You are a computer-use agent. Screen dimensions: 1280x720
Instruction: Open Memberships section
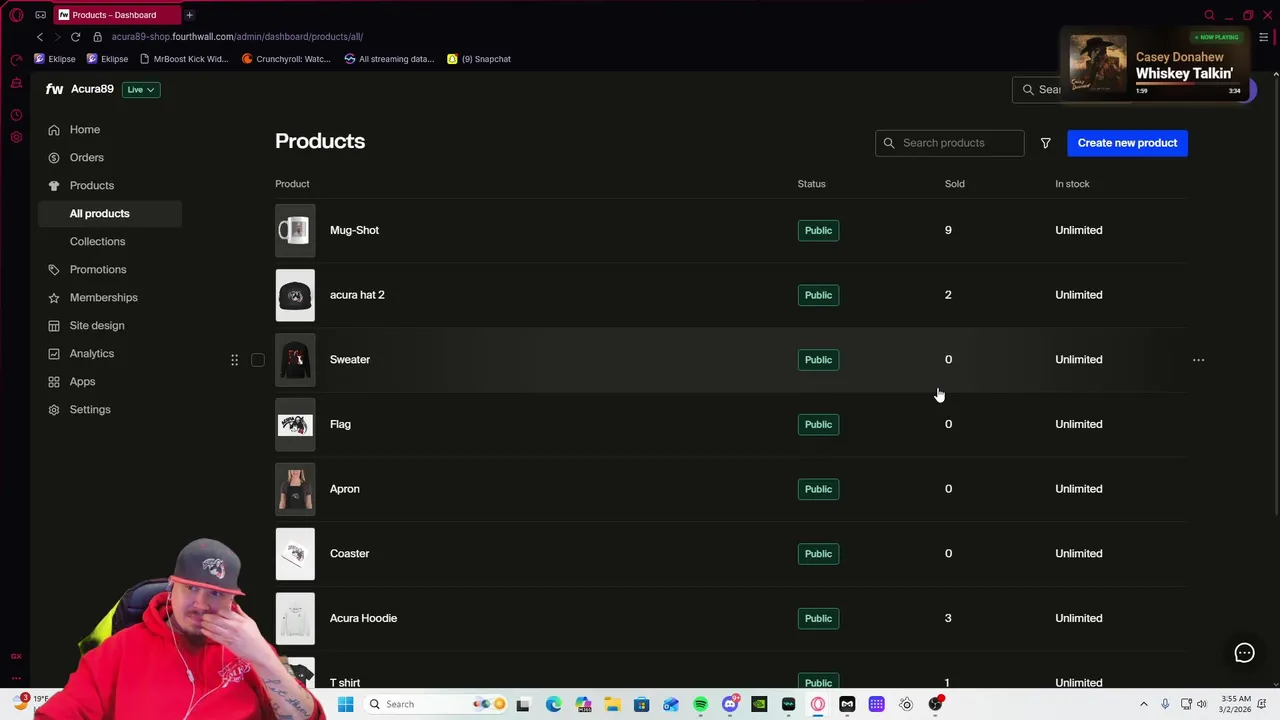(x=103, y=297)
